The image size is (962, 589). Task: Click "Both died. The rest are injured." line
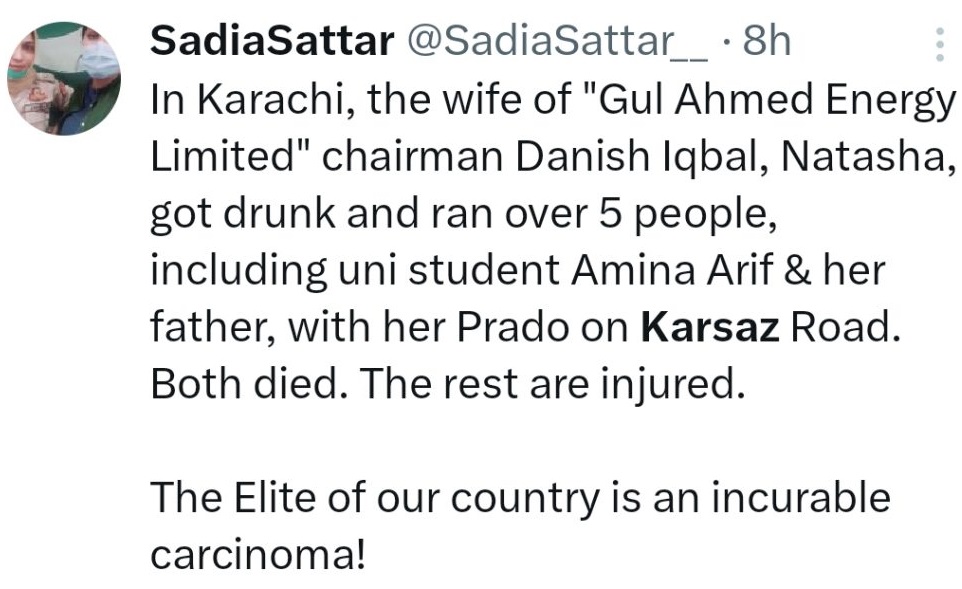point(448,383)
